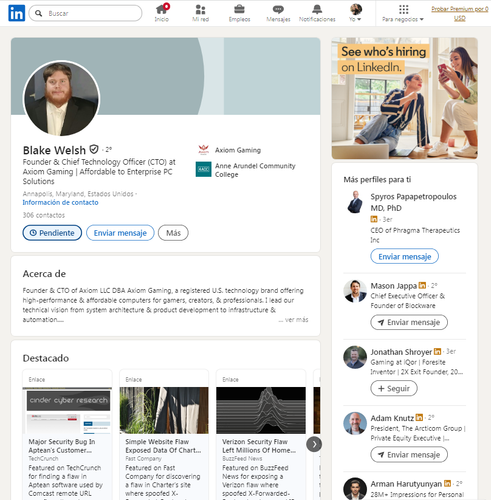The height and width of the screenshot is (500, 491).
Task: Open Spyros Papapetropoulos profile photo
Action: [355, 202]
